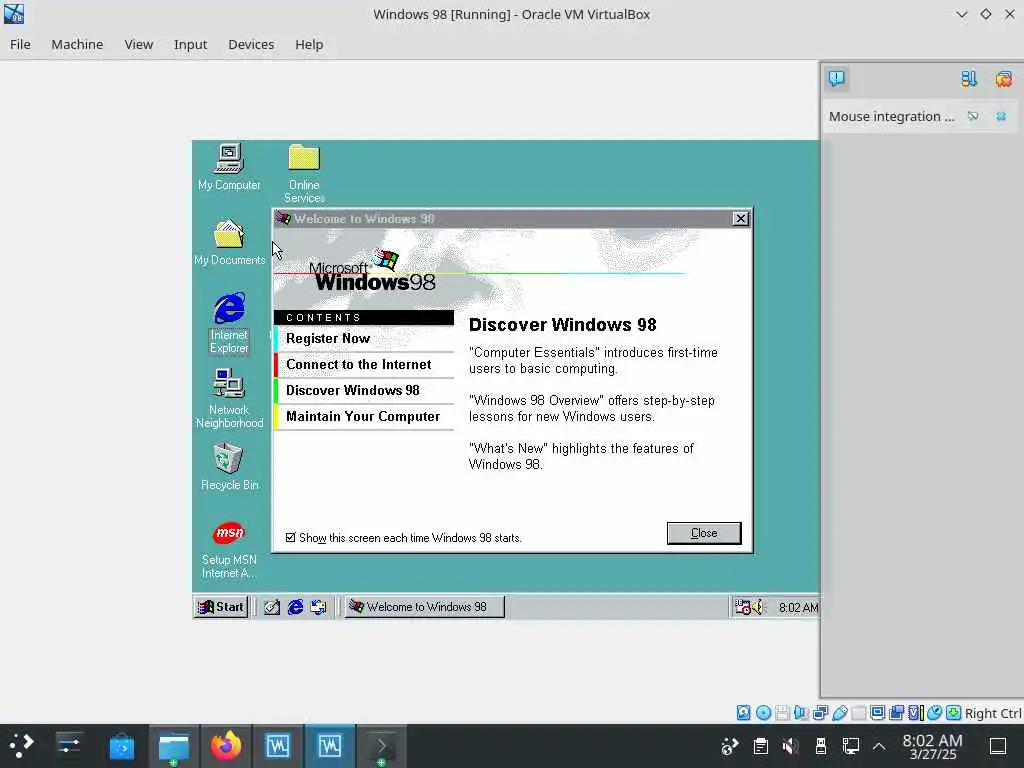Select Maintain Your Computer entry
Viewport: 1024px width, 768px height.
[364, 417]
